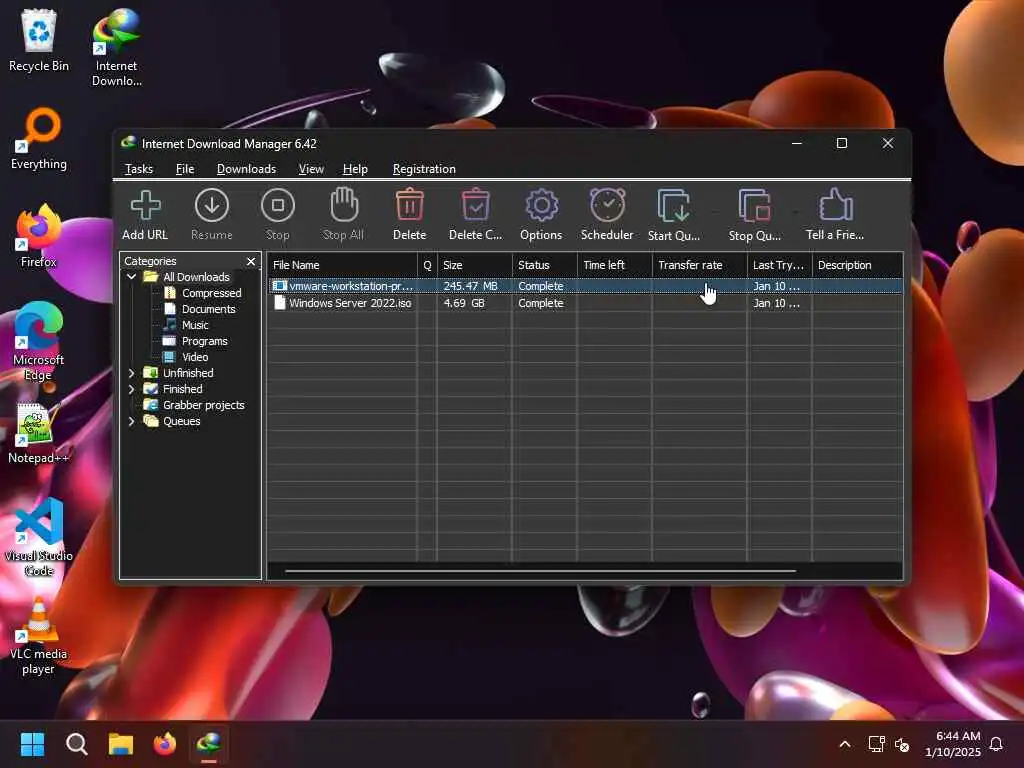The width and height of the screenshot is (1024, 768).
Task: Expand the Finished category
Action: 131,389
